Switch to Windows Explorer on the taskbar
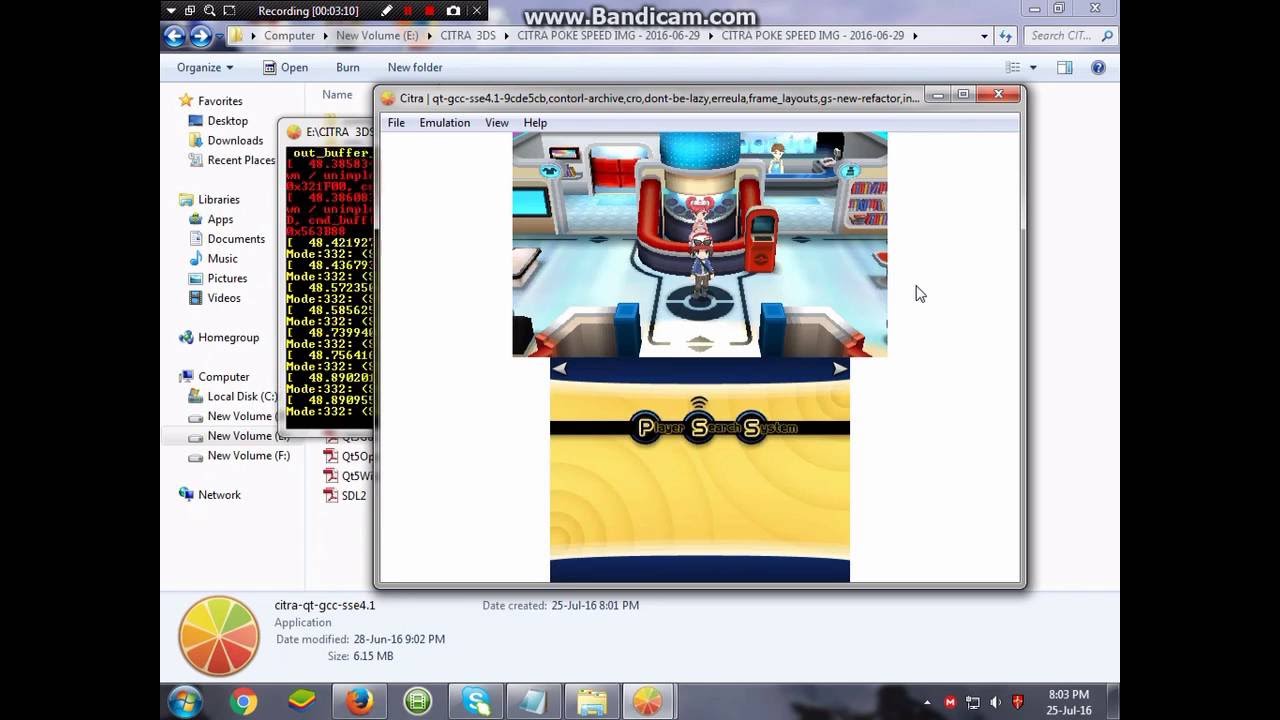 click(591, 702)
